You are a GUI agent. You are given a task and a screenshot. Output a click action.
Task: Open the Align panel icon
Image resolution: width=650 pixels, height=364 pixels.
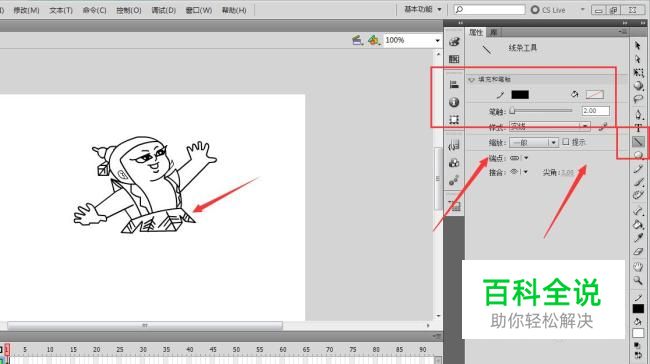[x=454, y=85]
